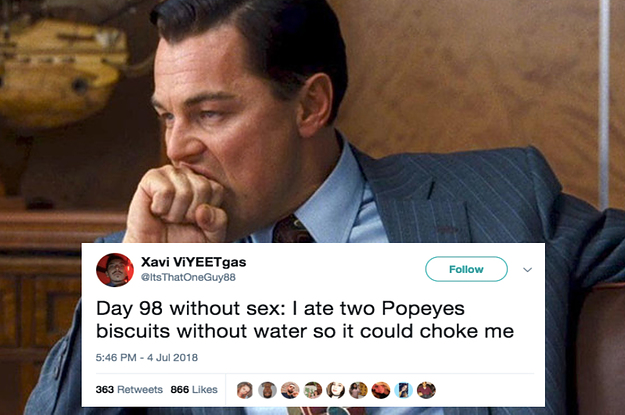Open the sixth liker avatar
This screenshot has height=415, width=625.
point(358,390)
